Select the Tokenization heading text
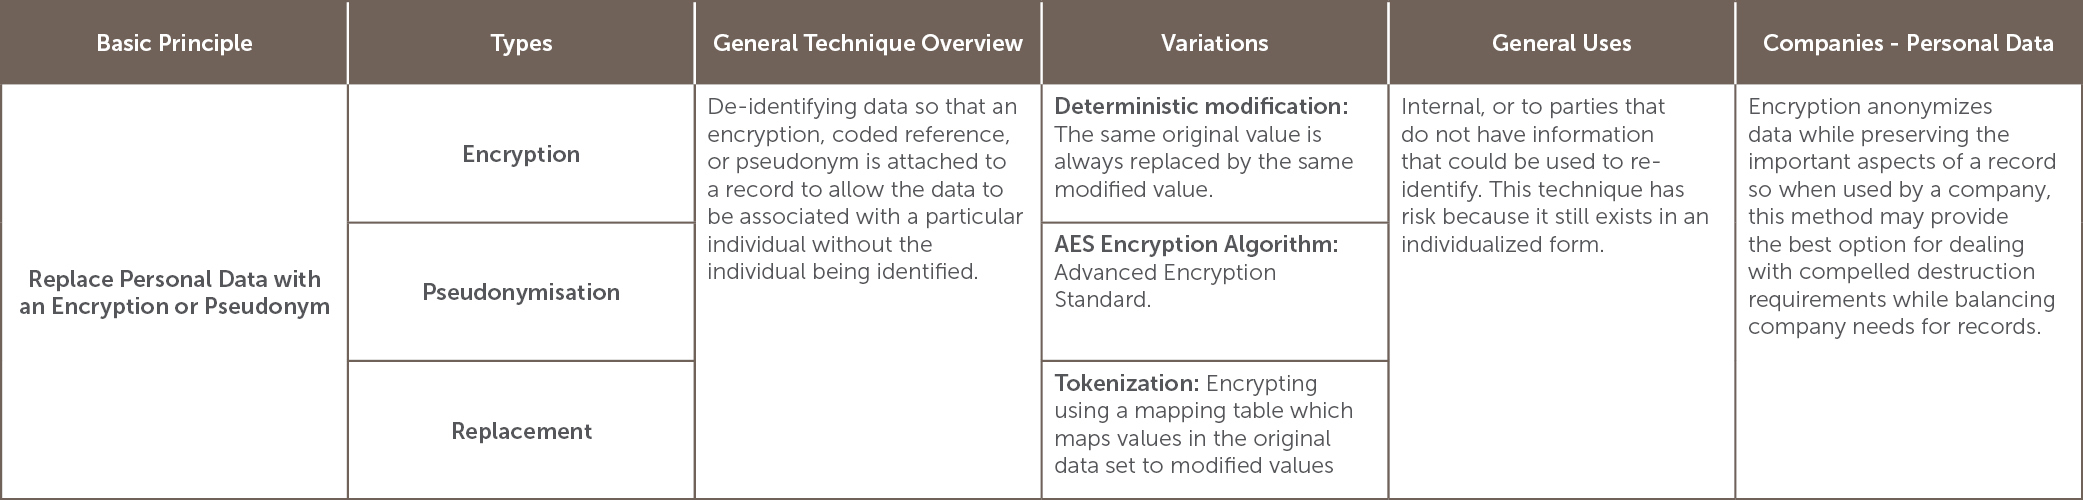 tap(1126, 383)
